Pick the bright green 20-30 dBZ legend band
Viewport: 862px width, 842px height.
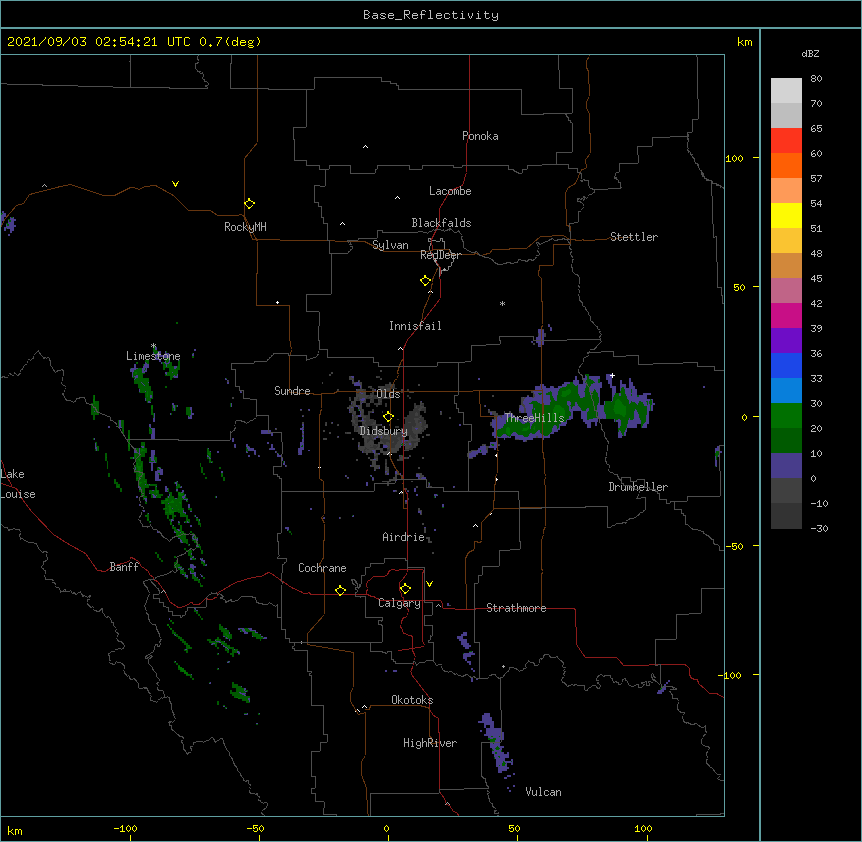coord(786,416)
